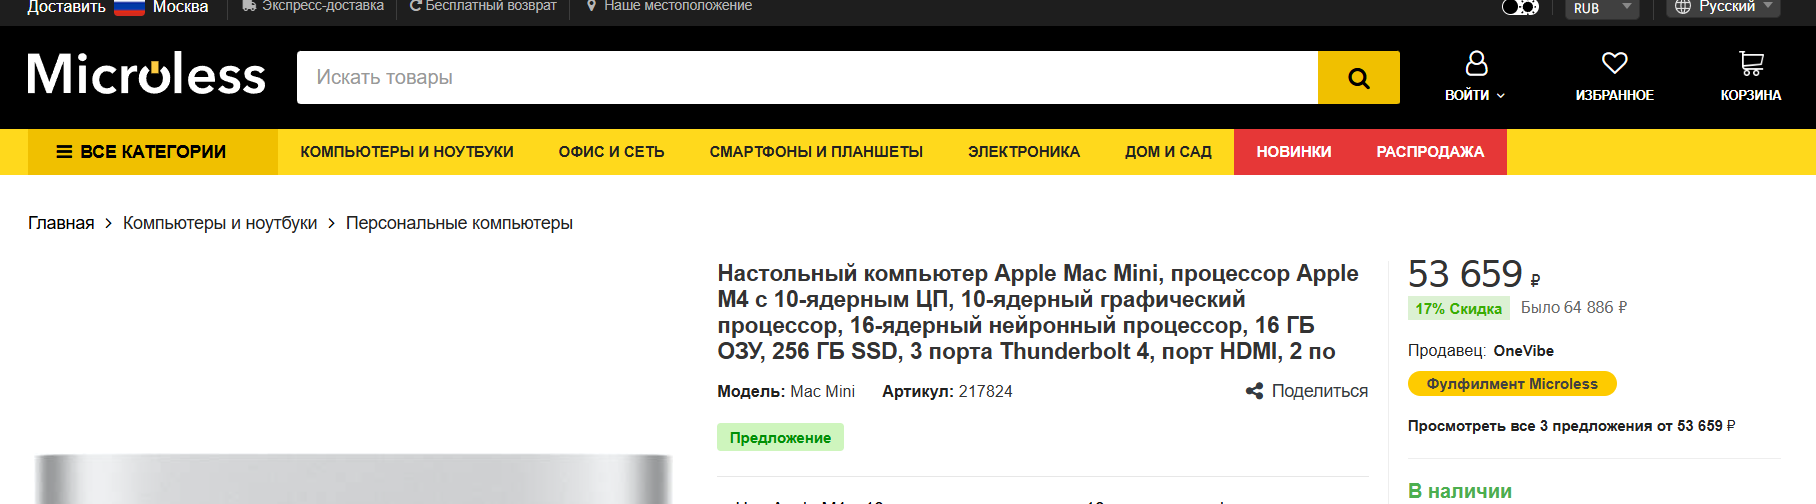Click the green Предложение badge
This screenshot has height=504, width=1816.
[780, 438]
